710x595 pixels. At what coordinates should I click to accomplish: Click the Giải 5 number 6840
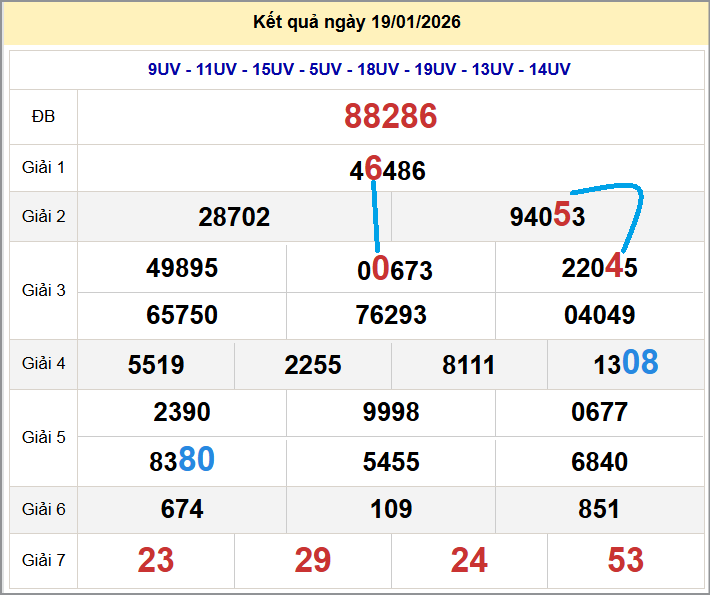click(x=600, y=461)
